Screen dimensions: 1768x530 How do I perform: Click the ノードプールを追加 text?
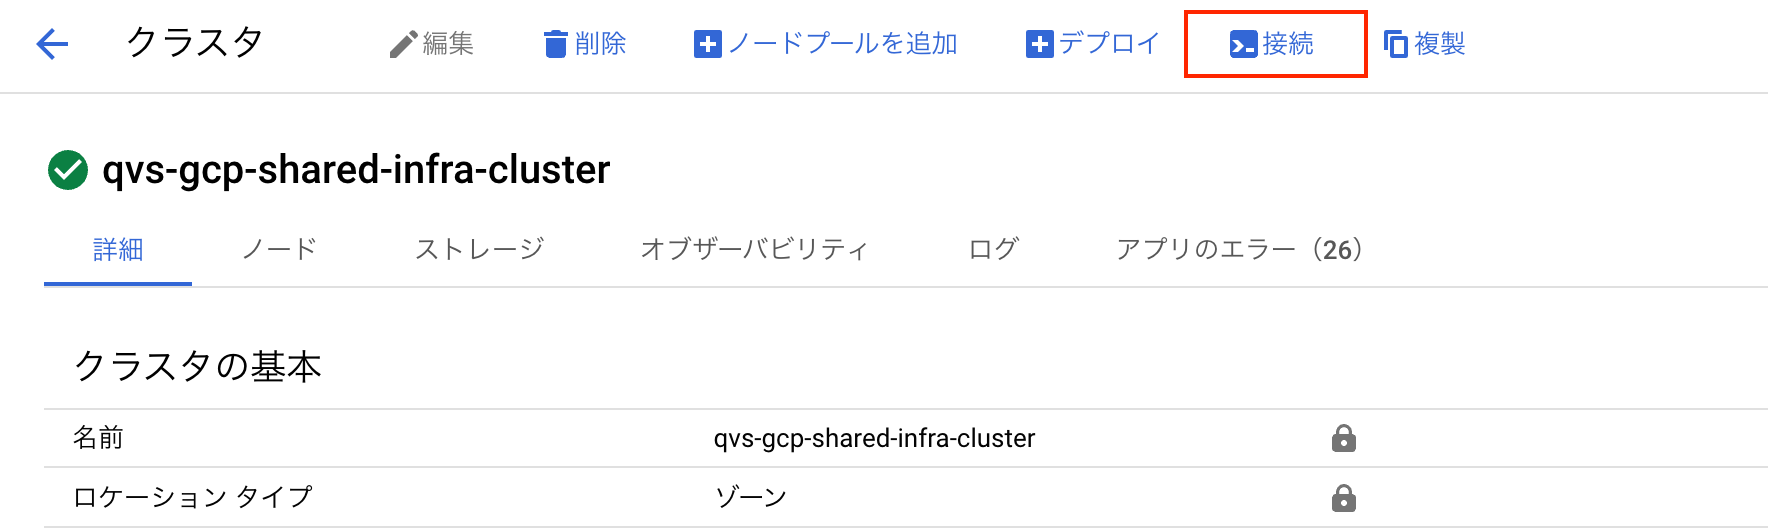click(x=842, y=44)
